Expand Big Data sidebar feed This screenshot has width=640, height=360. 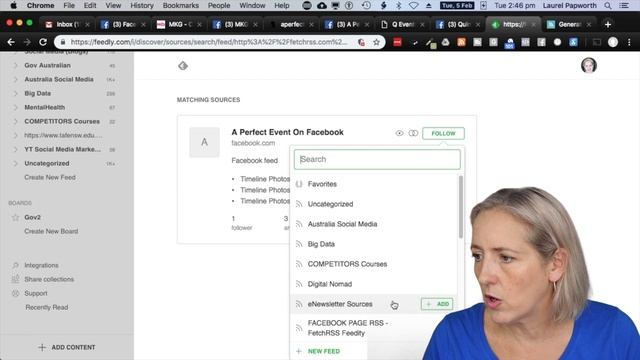coord(16,93)
